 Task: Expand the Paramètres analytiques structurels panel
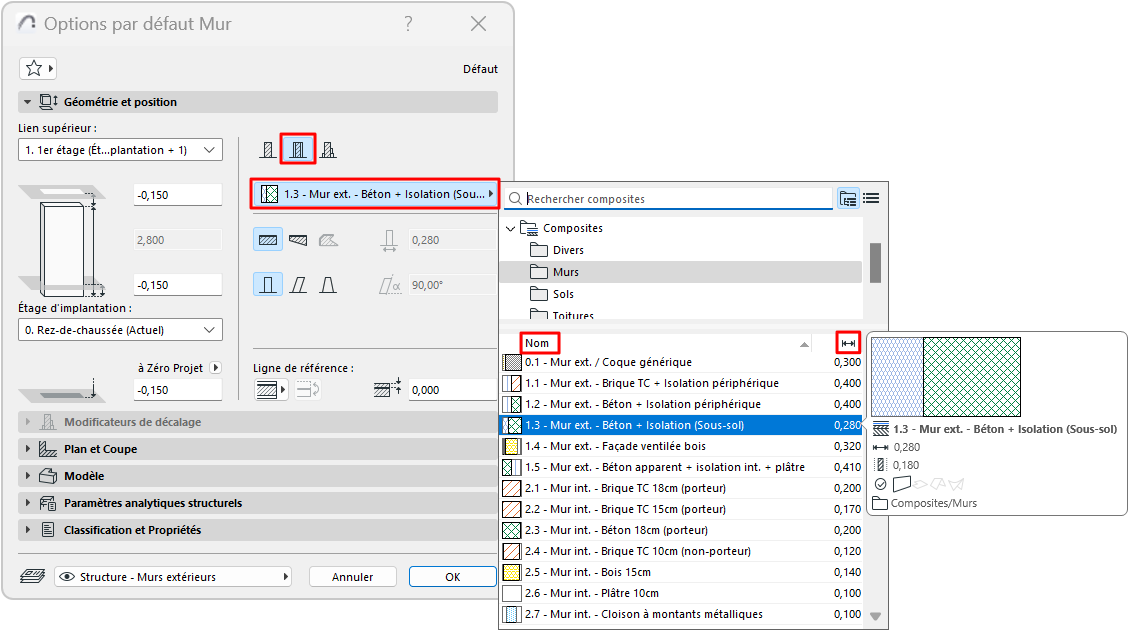point(258,503)
